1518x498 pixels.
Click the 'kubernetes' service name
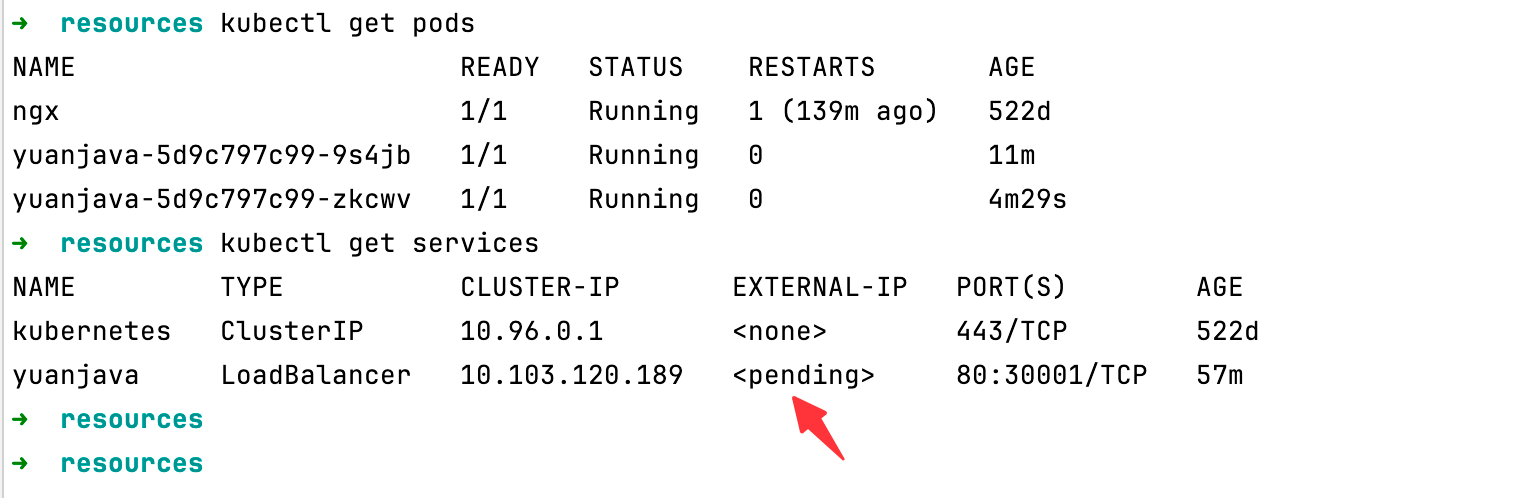click(x=92, y=332)
